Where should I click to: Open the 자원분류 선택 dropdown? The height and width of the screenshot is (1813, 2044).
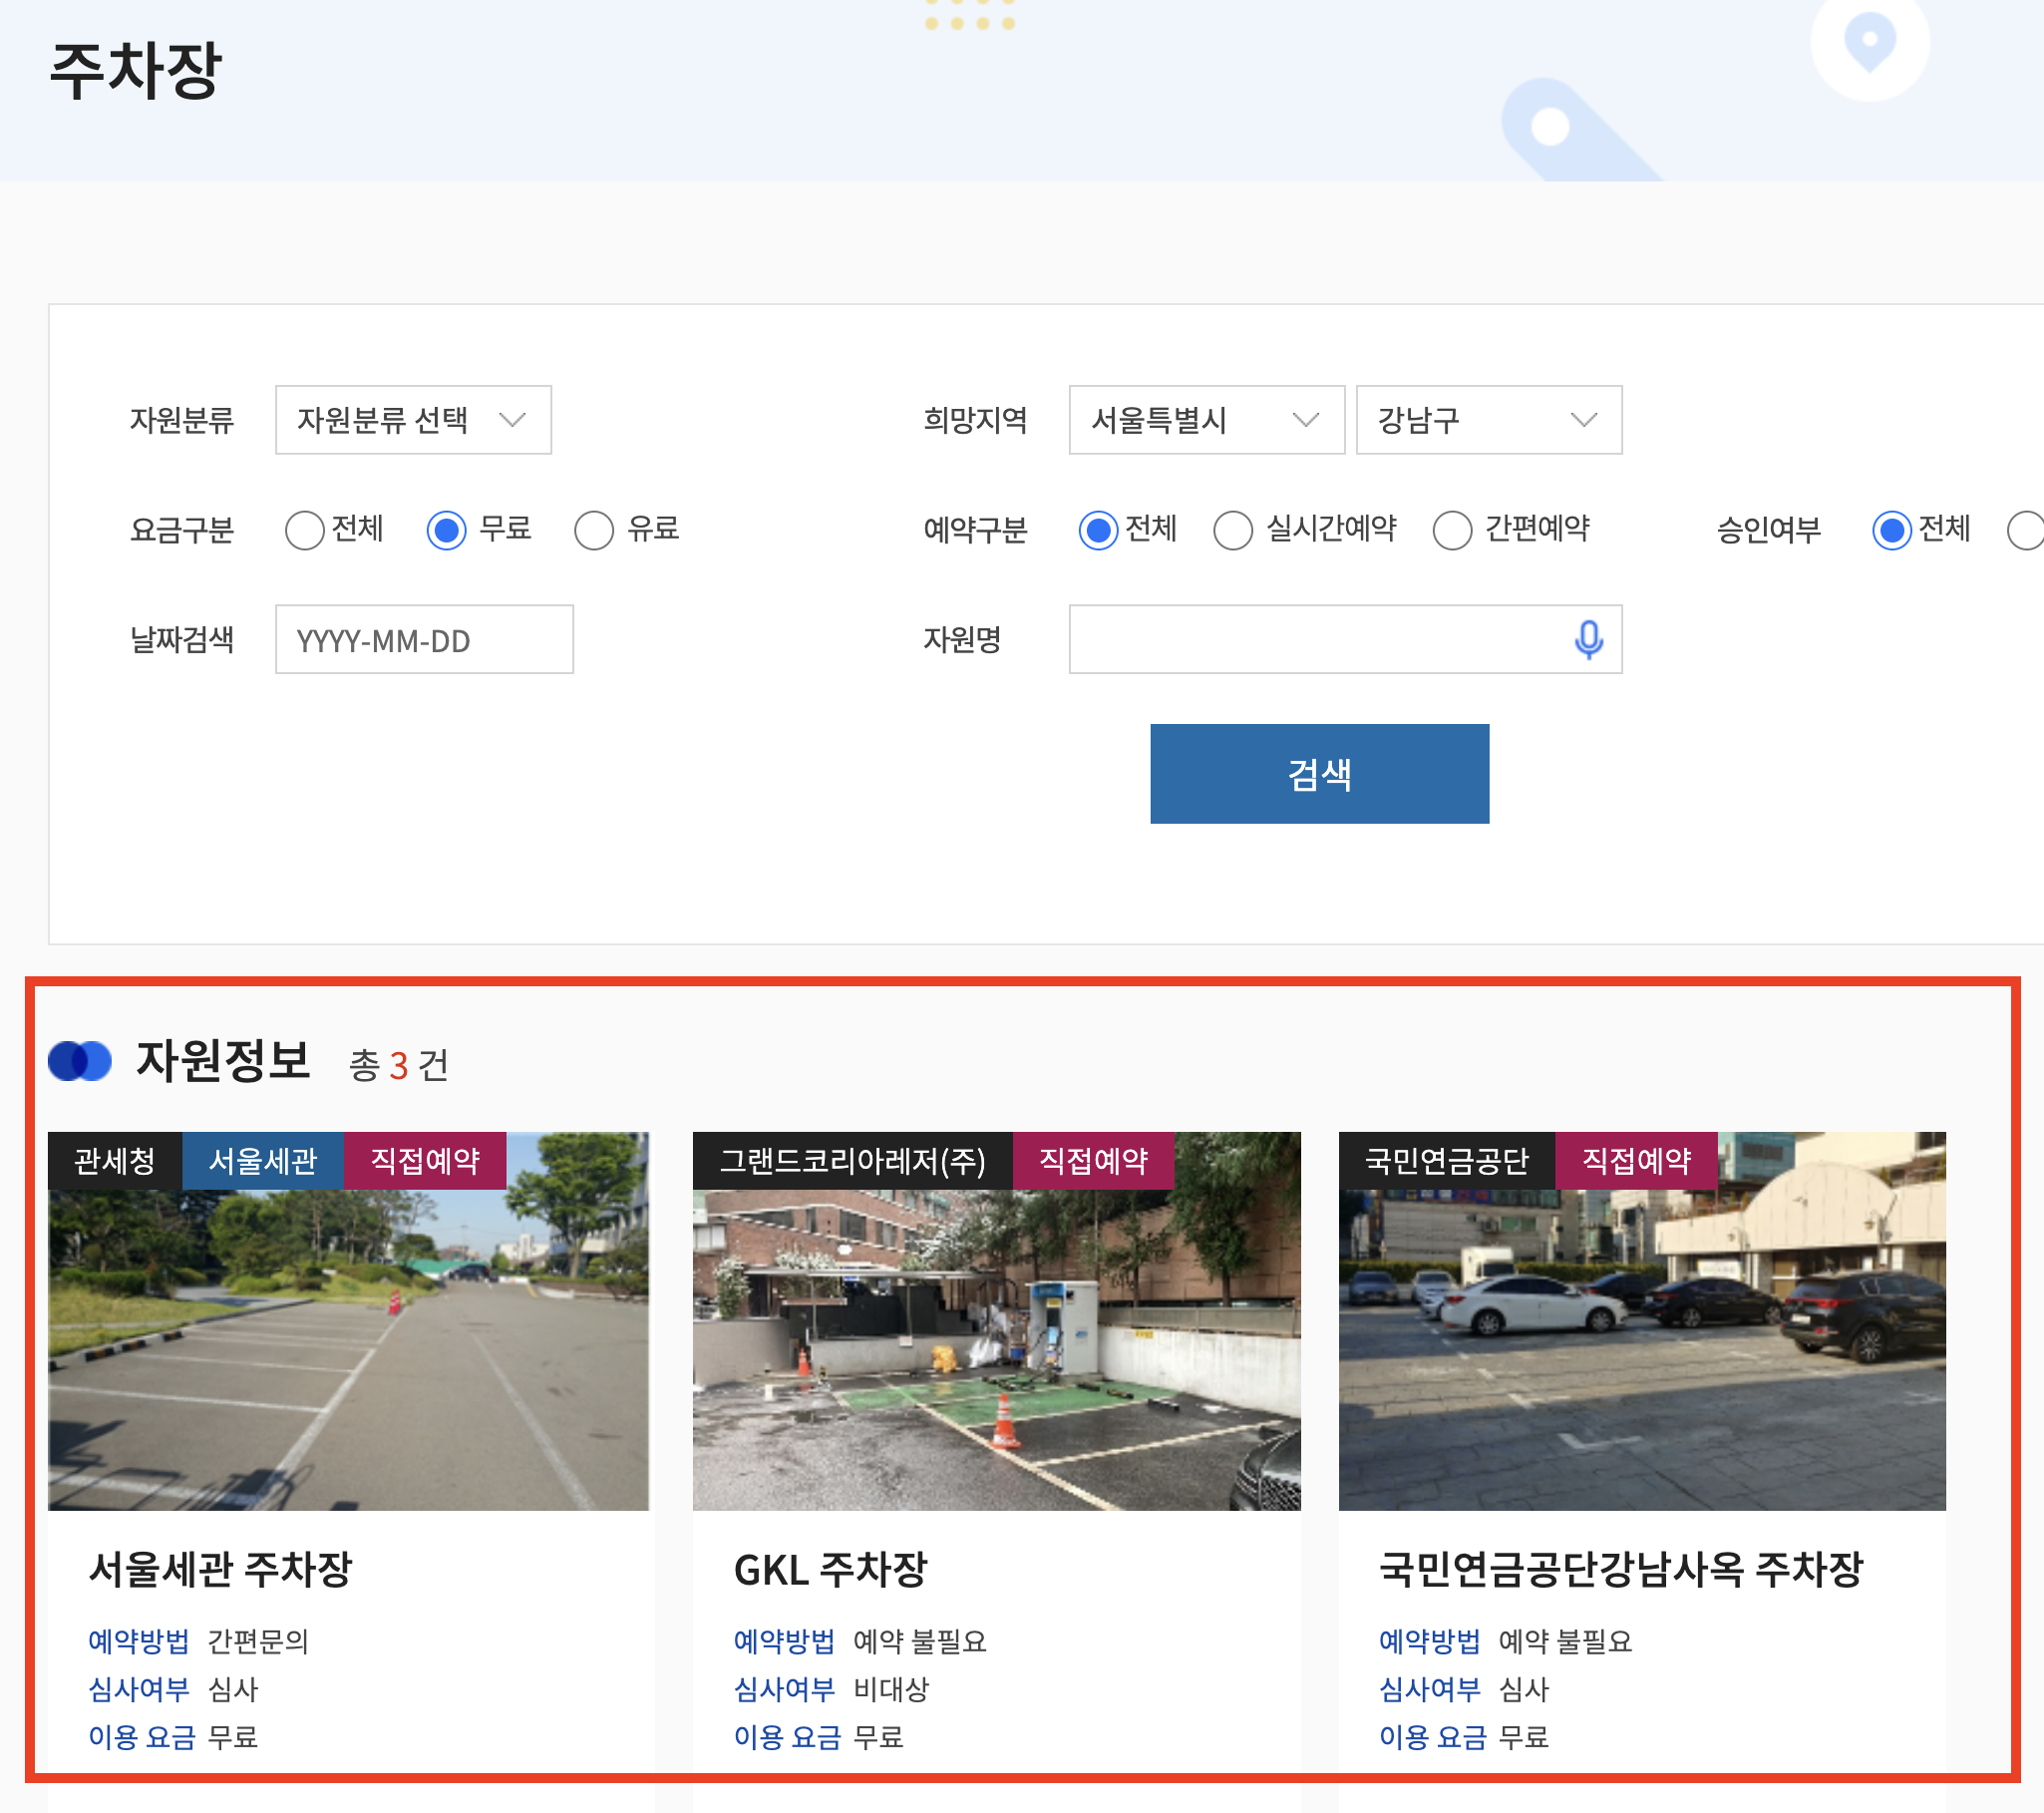[x=413, y=420]
